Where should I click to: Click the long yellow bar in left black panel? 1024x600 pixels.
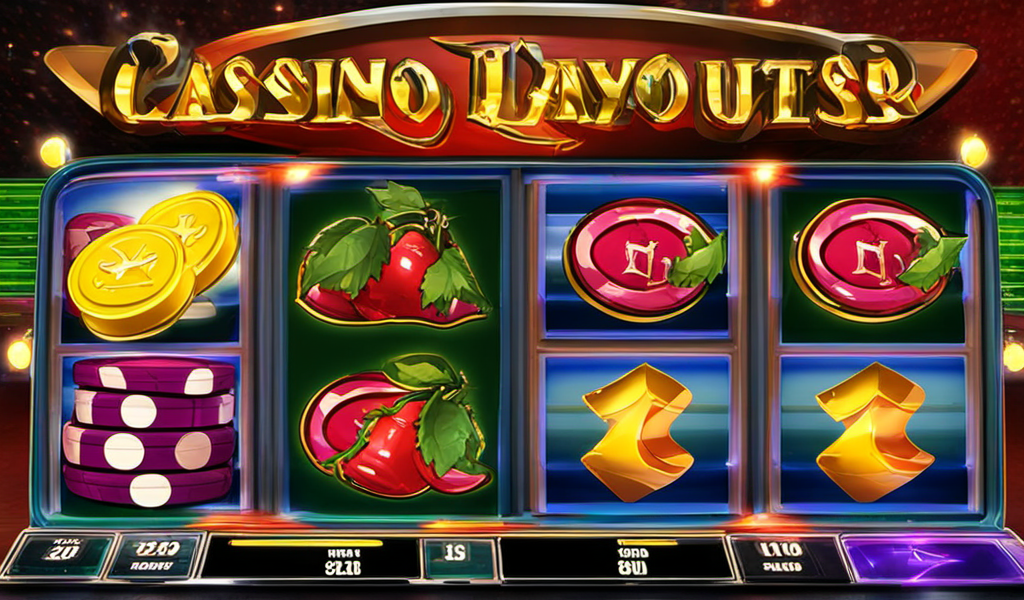(306, 543)
